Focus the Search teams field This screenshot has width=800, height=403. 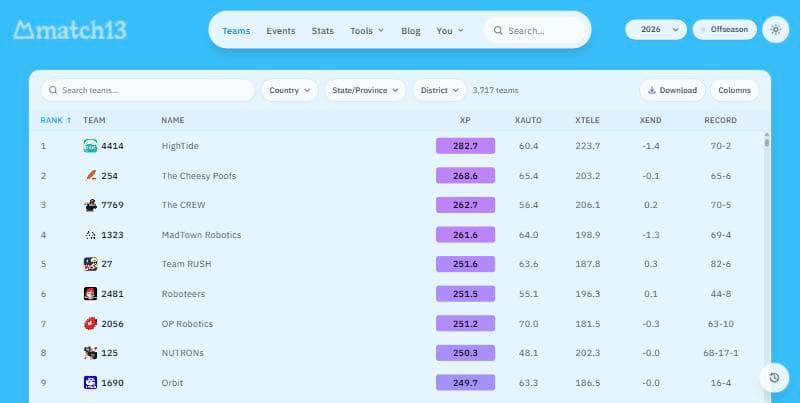(x=147, y=90)
